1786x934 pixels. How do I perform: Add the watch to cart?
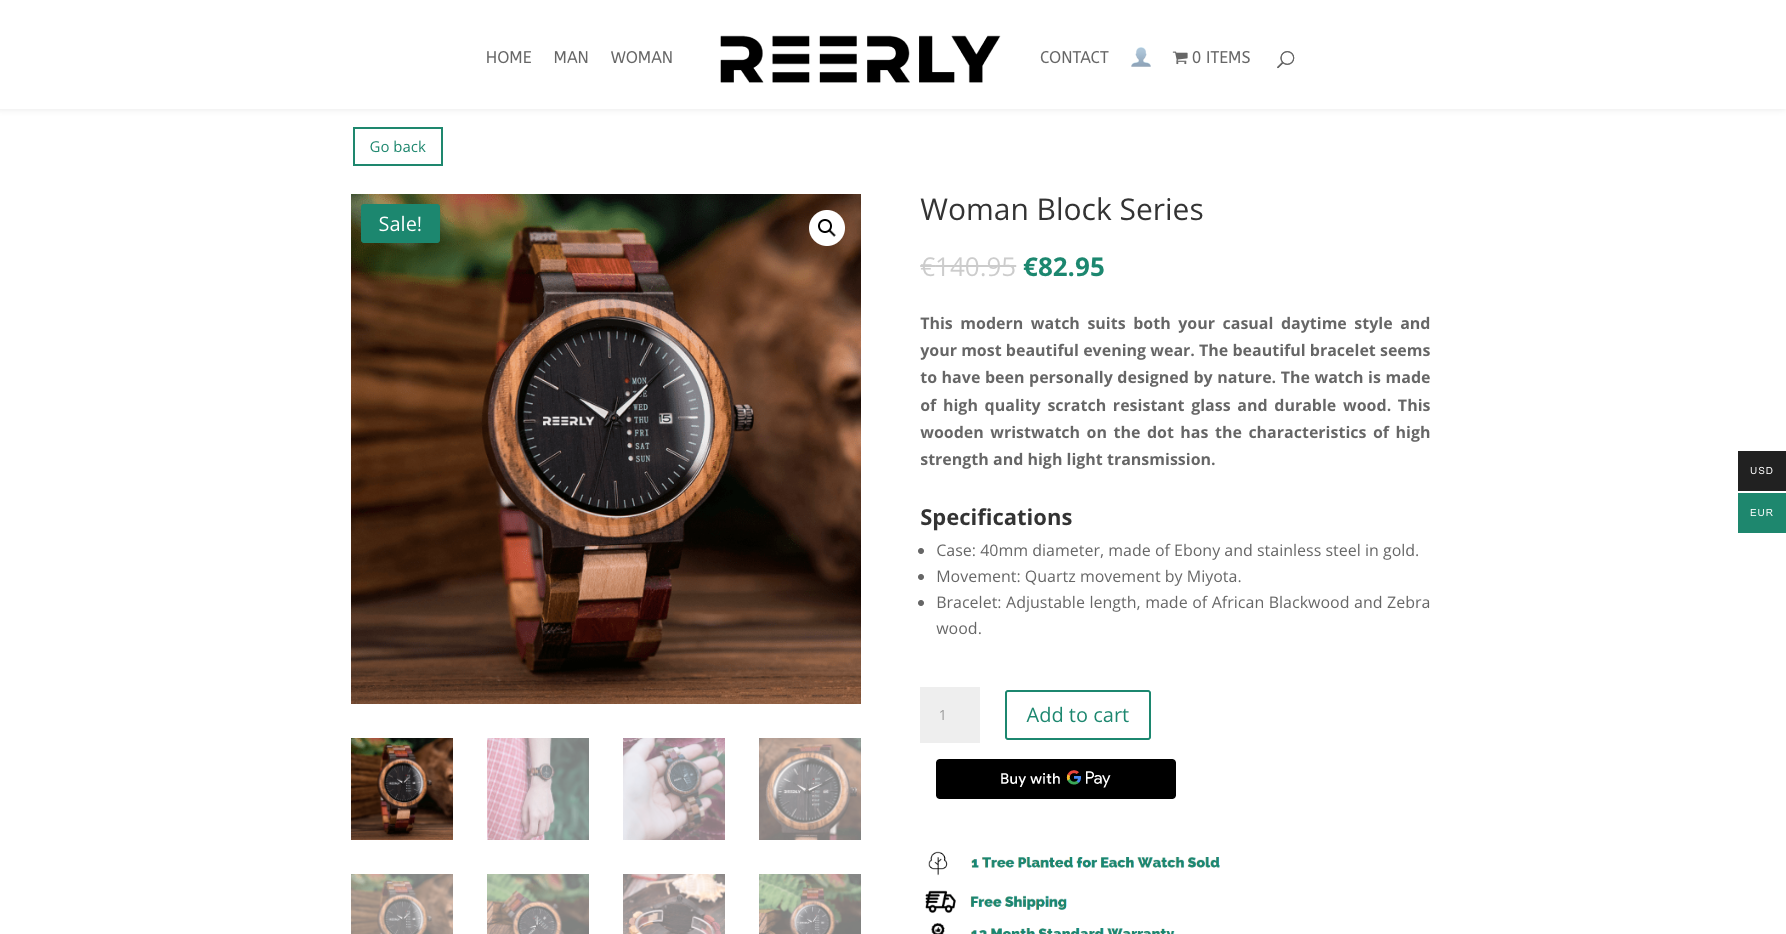pos(1077,715)
